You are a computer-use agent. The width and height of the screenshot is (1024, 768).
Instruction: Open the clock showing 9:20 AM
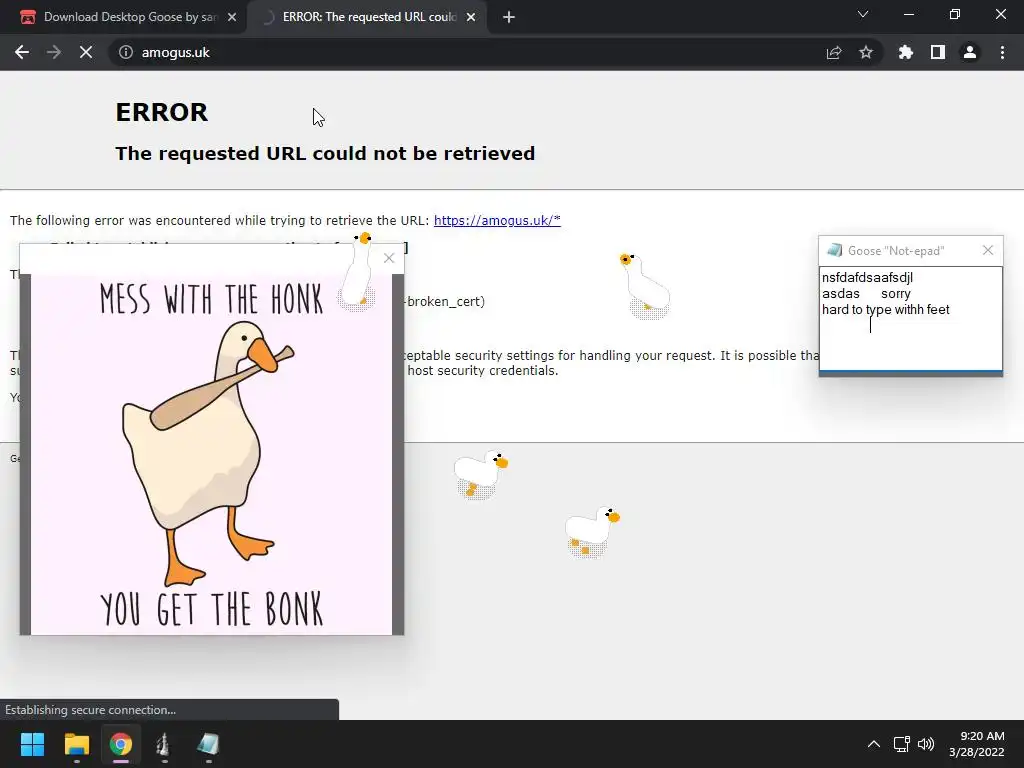coord(976,744)
